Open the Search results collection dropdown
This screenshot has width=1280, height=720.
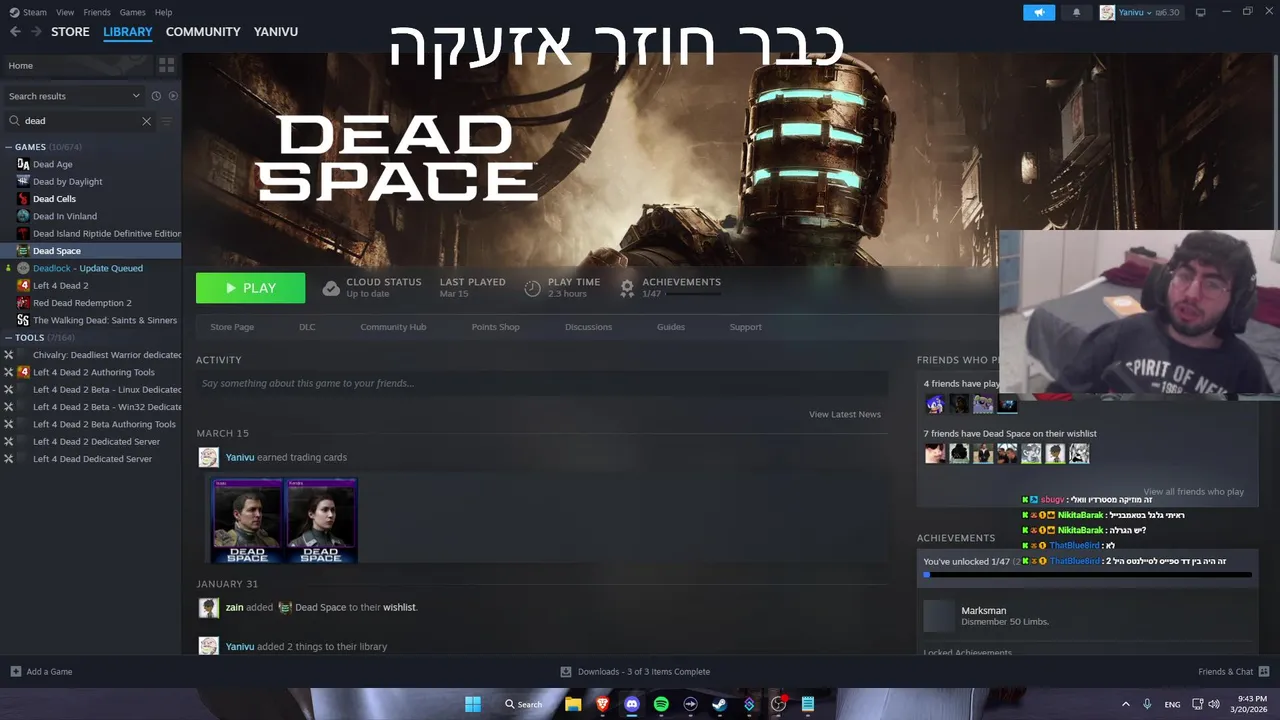pos(74,96)
